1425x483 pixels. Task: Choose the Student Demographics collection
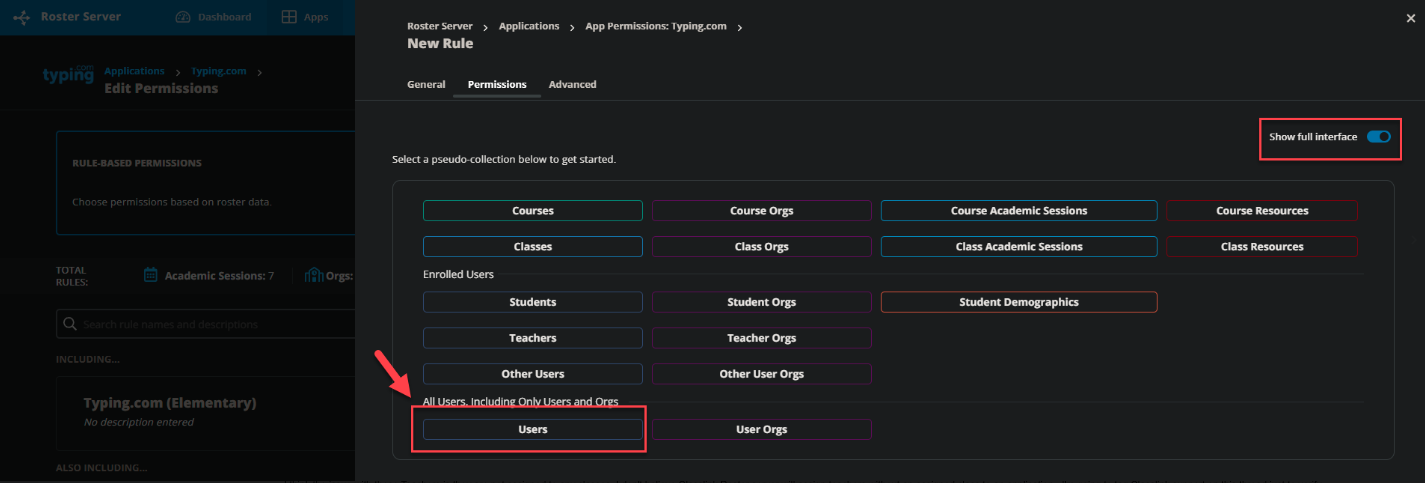(1018, 302)
